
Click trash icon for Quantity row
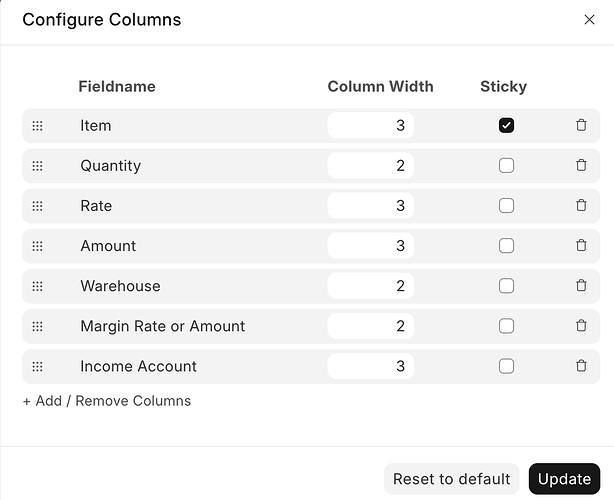581,165
